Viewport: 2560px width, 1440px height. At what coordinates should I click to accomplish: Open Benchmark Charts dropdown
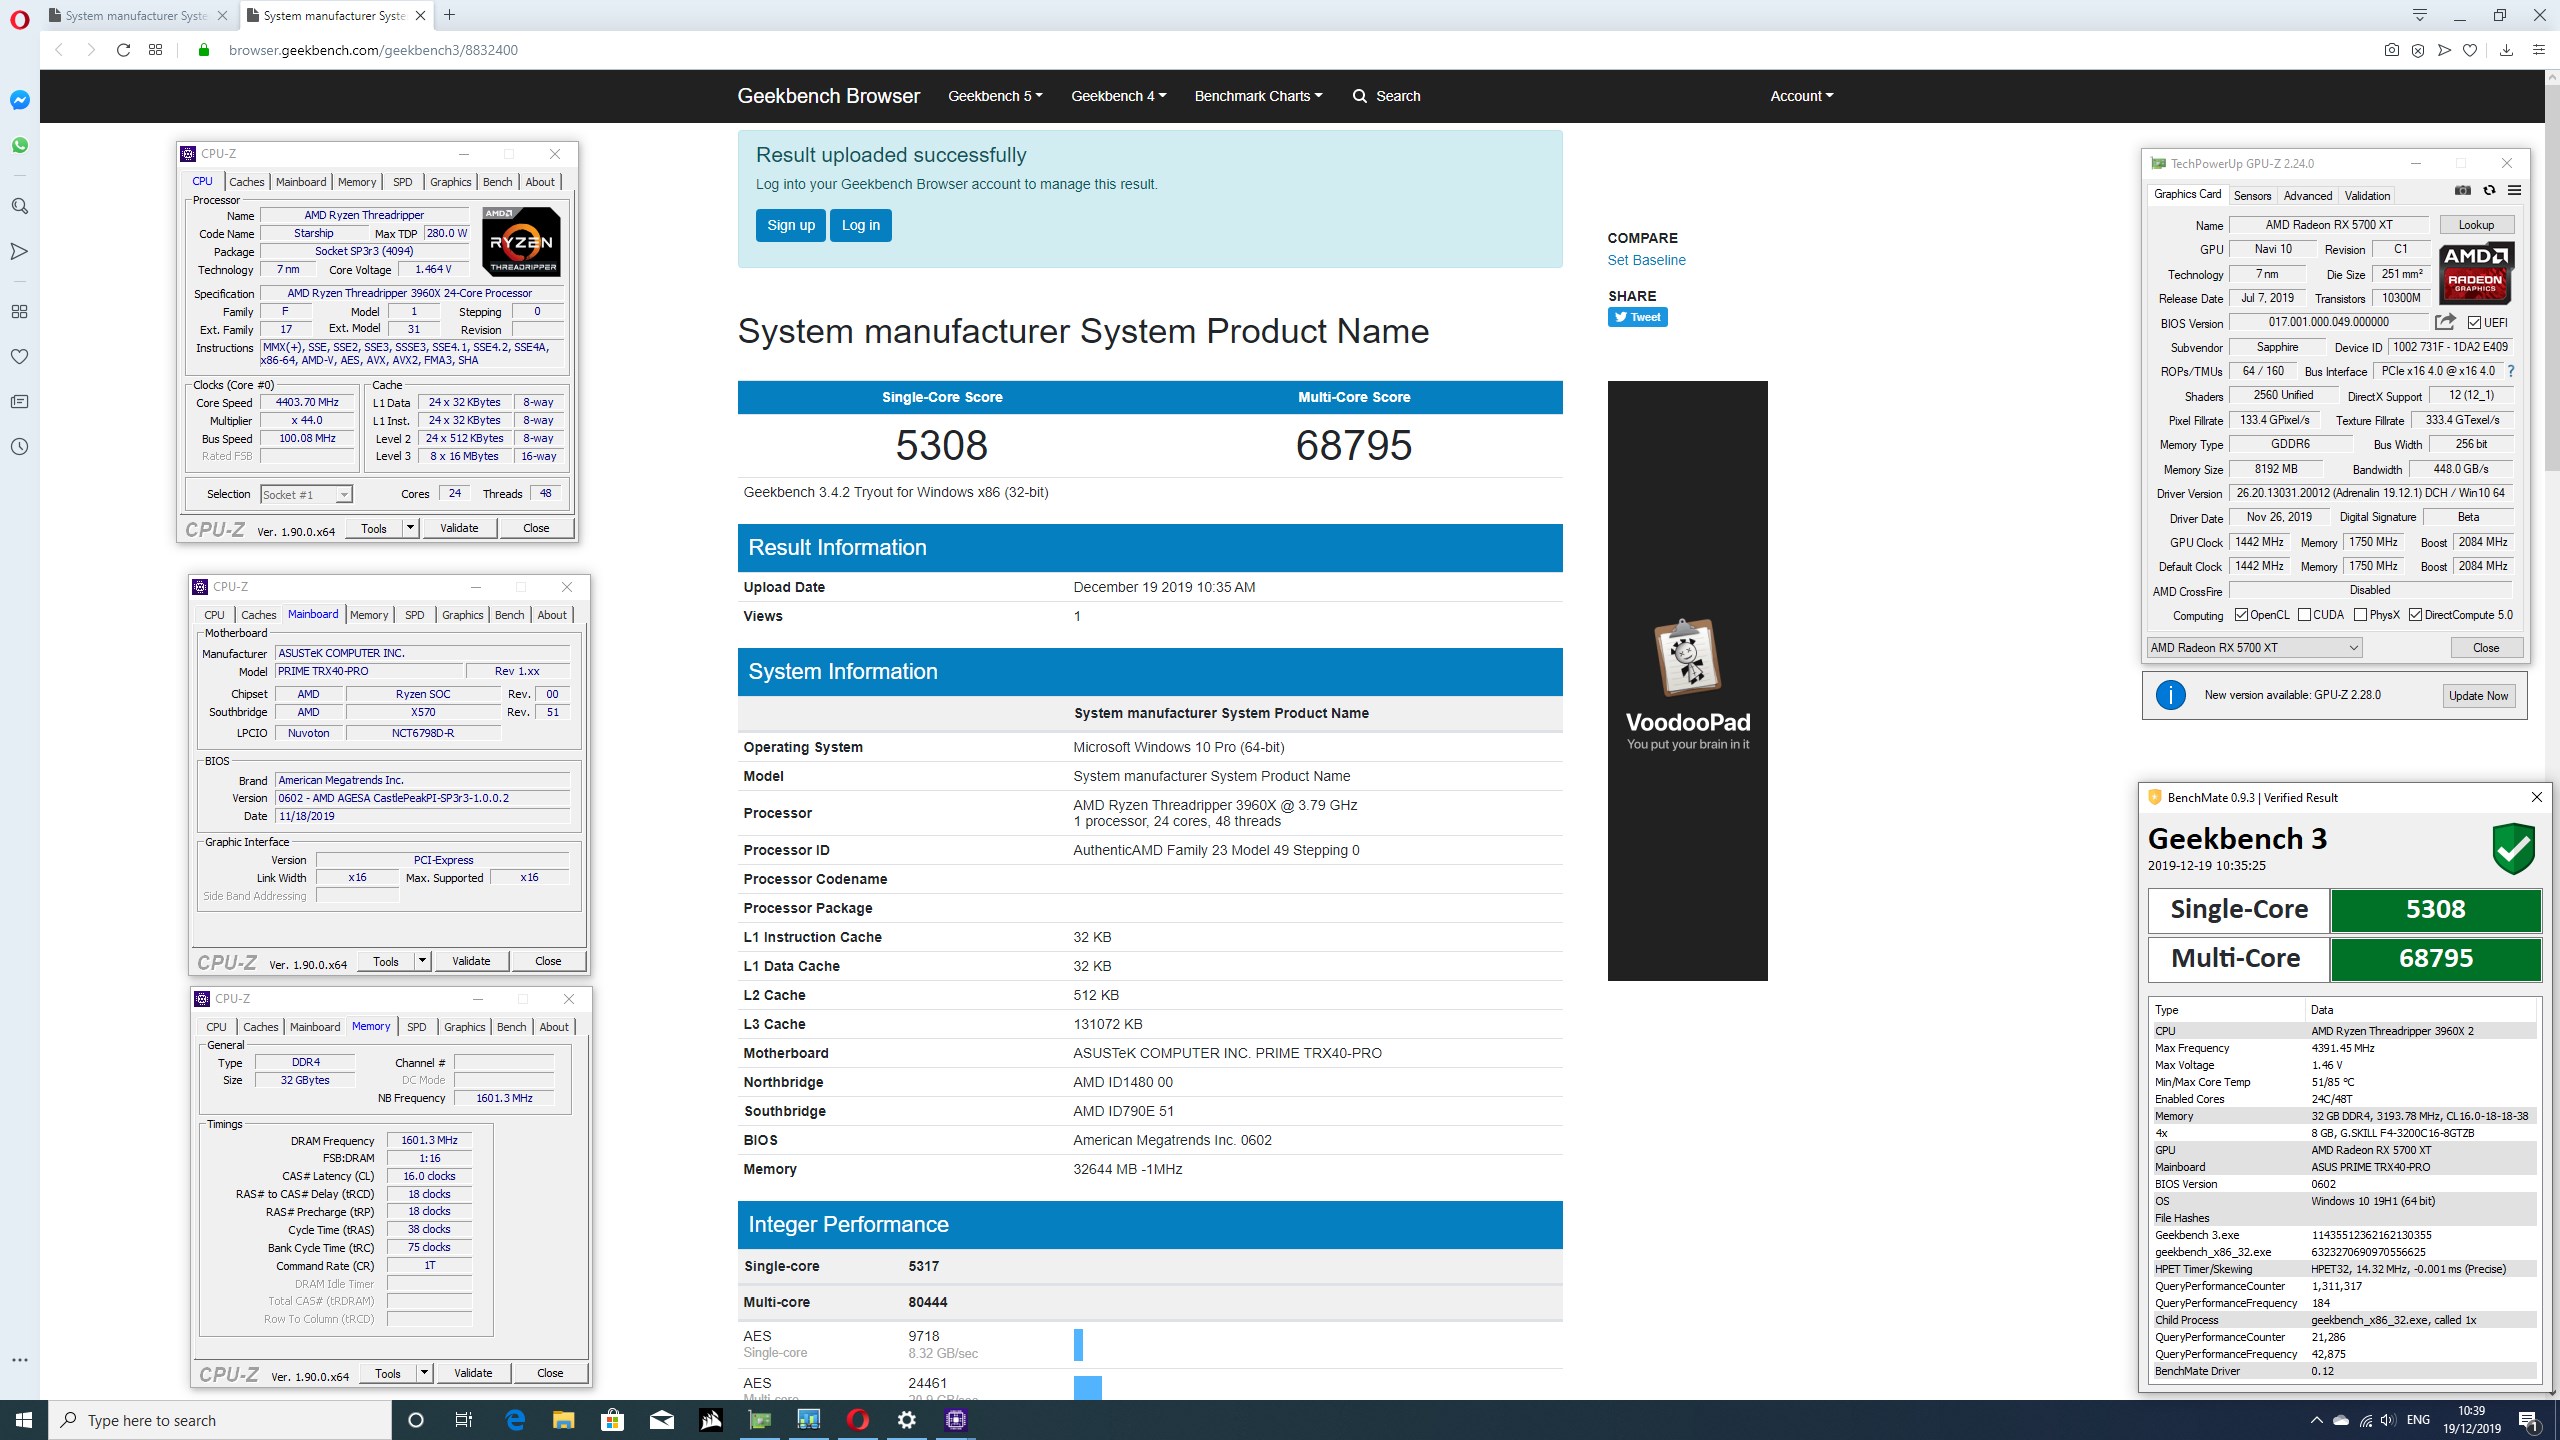(x=1258, y=96)
